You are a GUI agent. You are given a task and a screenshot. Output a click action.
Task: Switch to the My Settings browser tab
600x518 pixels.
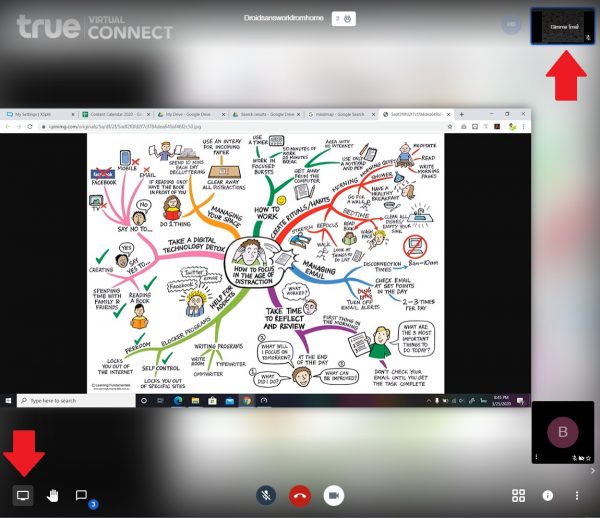click(x=38, y=114)
